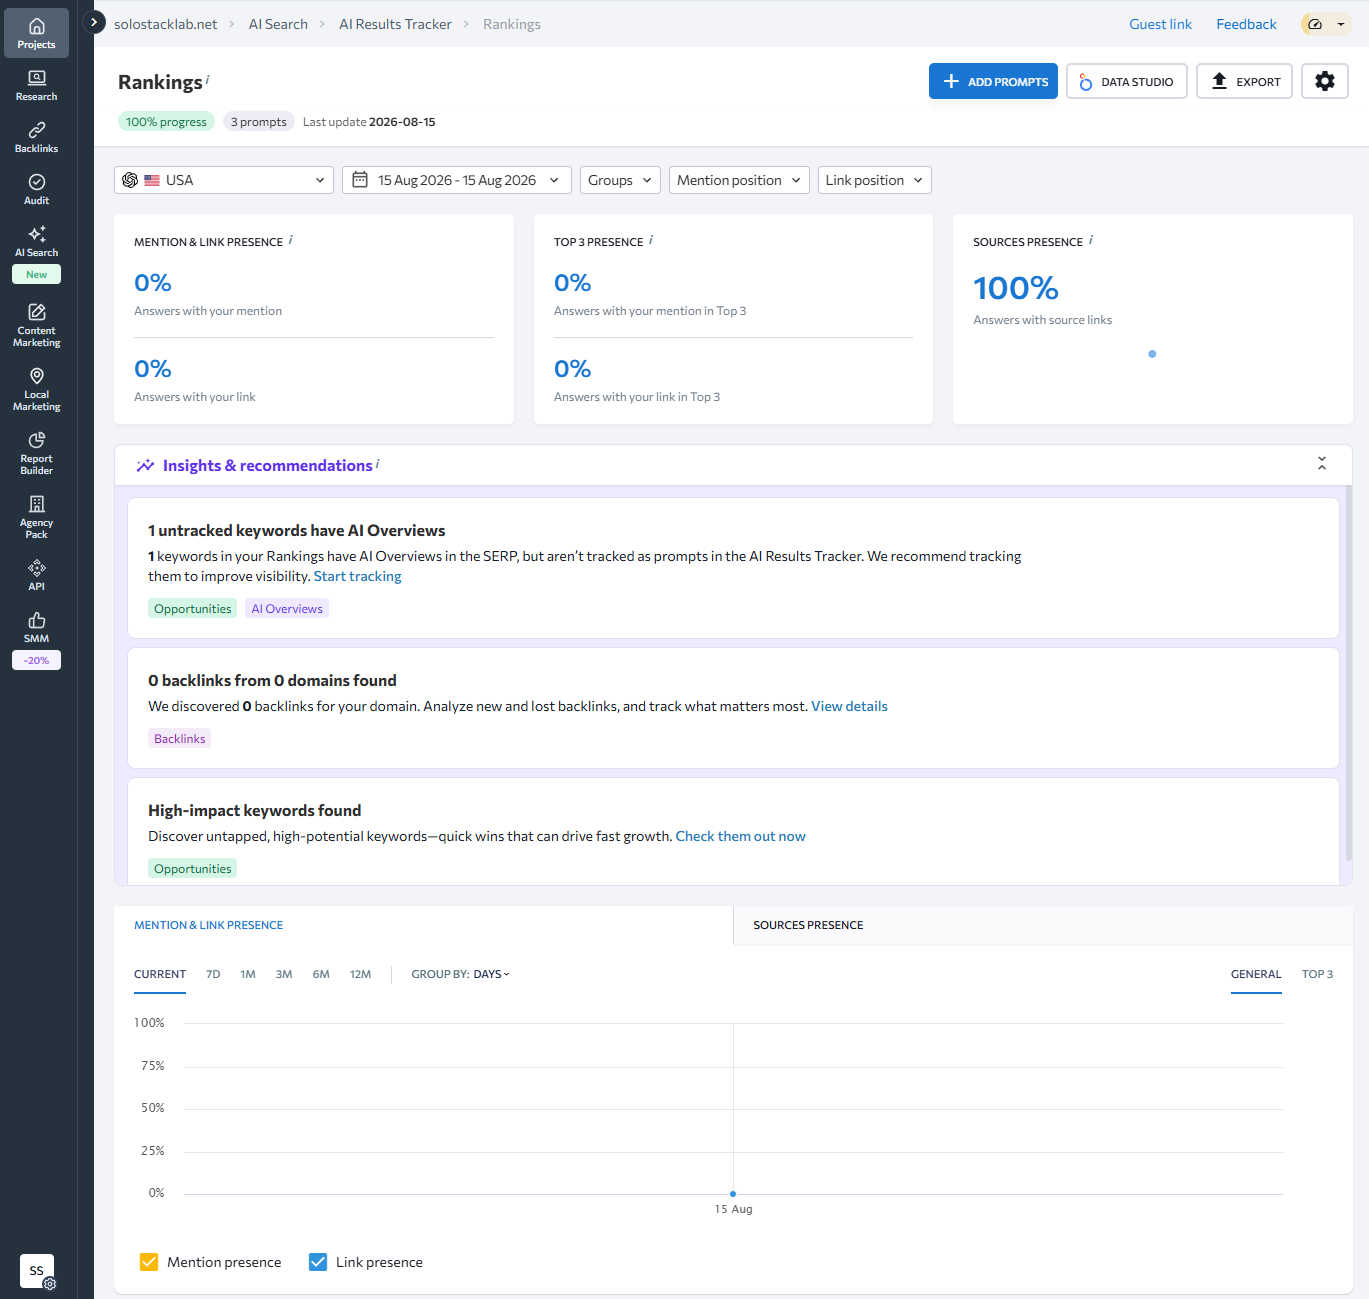Image resolution: width=1369 pixels, height=1299 pixels.
Task: Collapse the Insights & recommendations panel
Action: 1322,463
